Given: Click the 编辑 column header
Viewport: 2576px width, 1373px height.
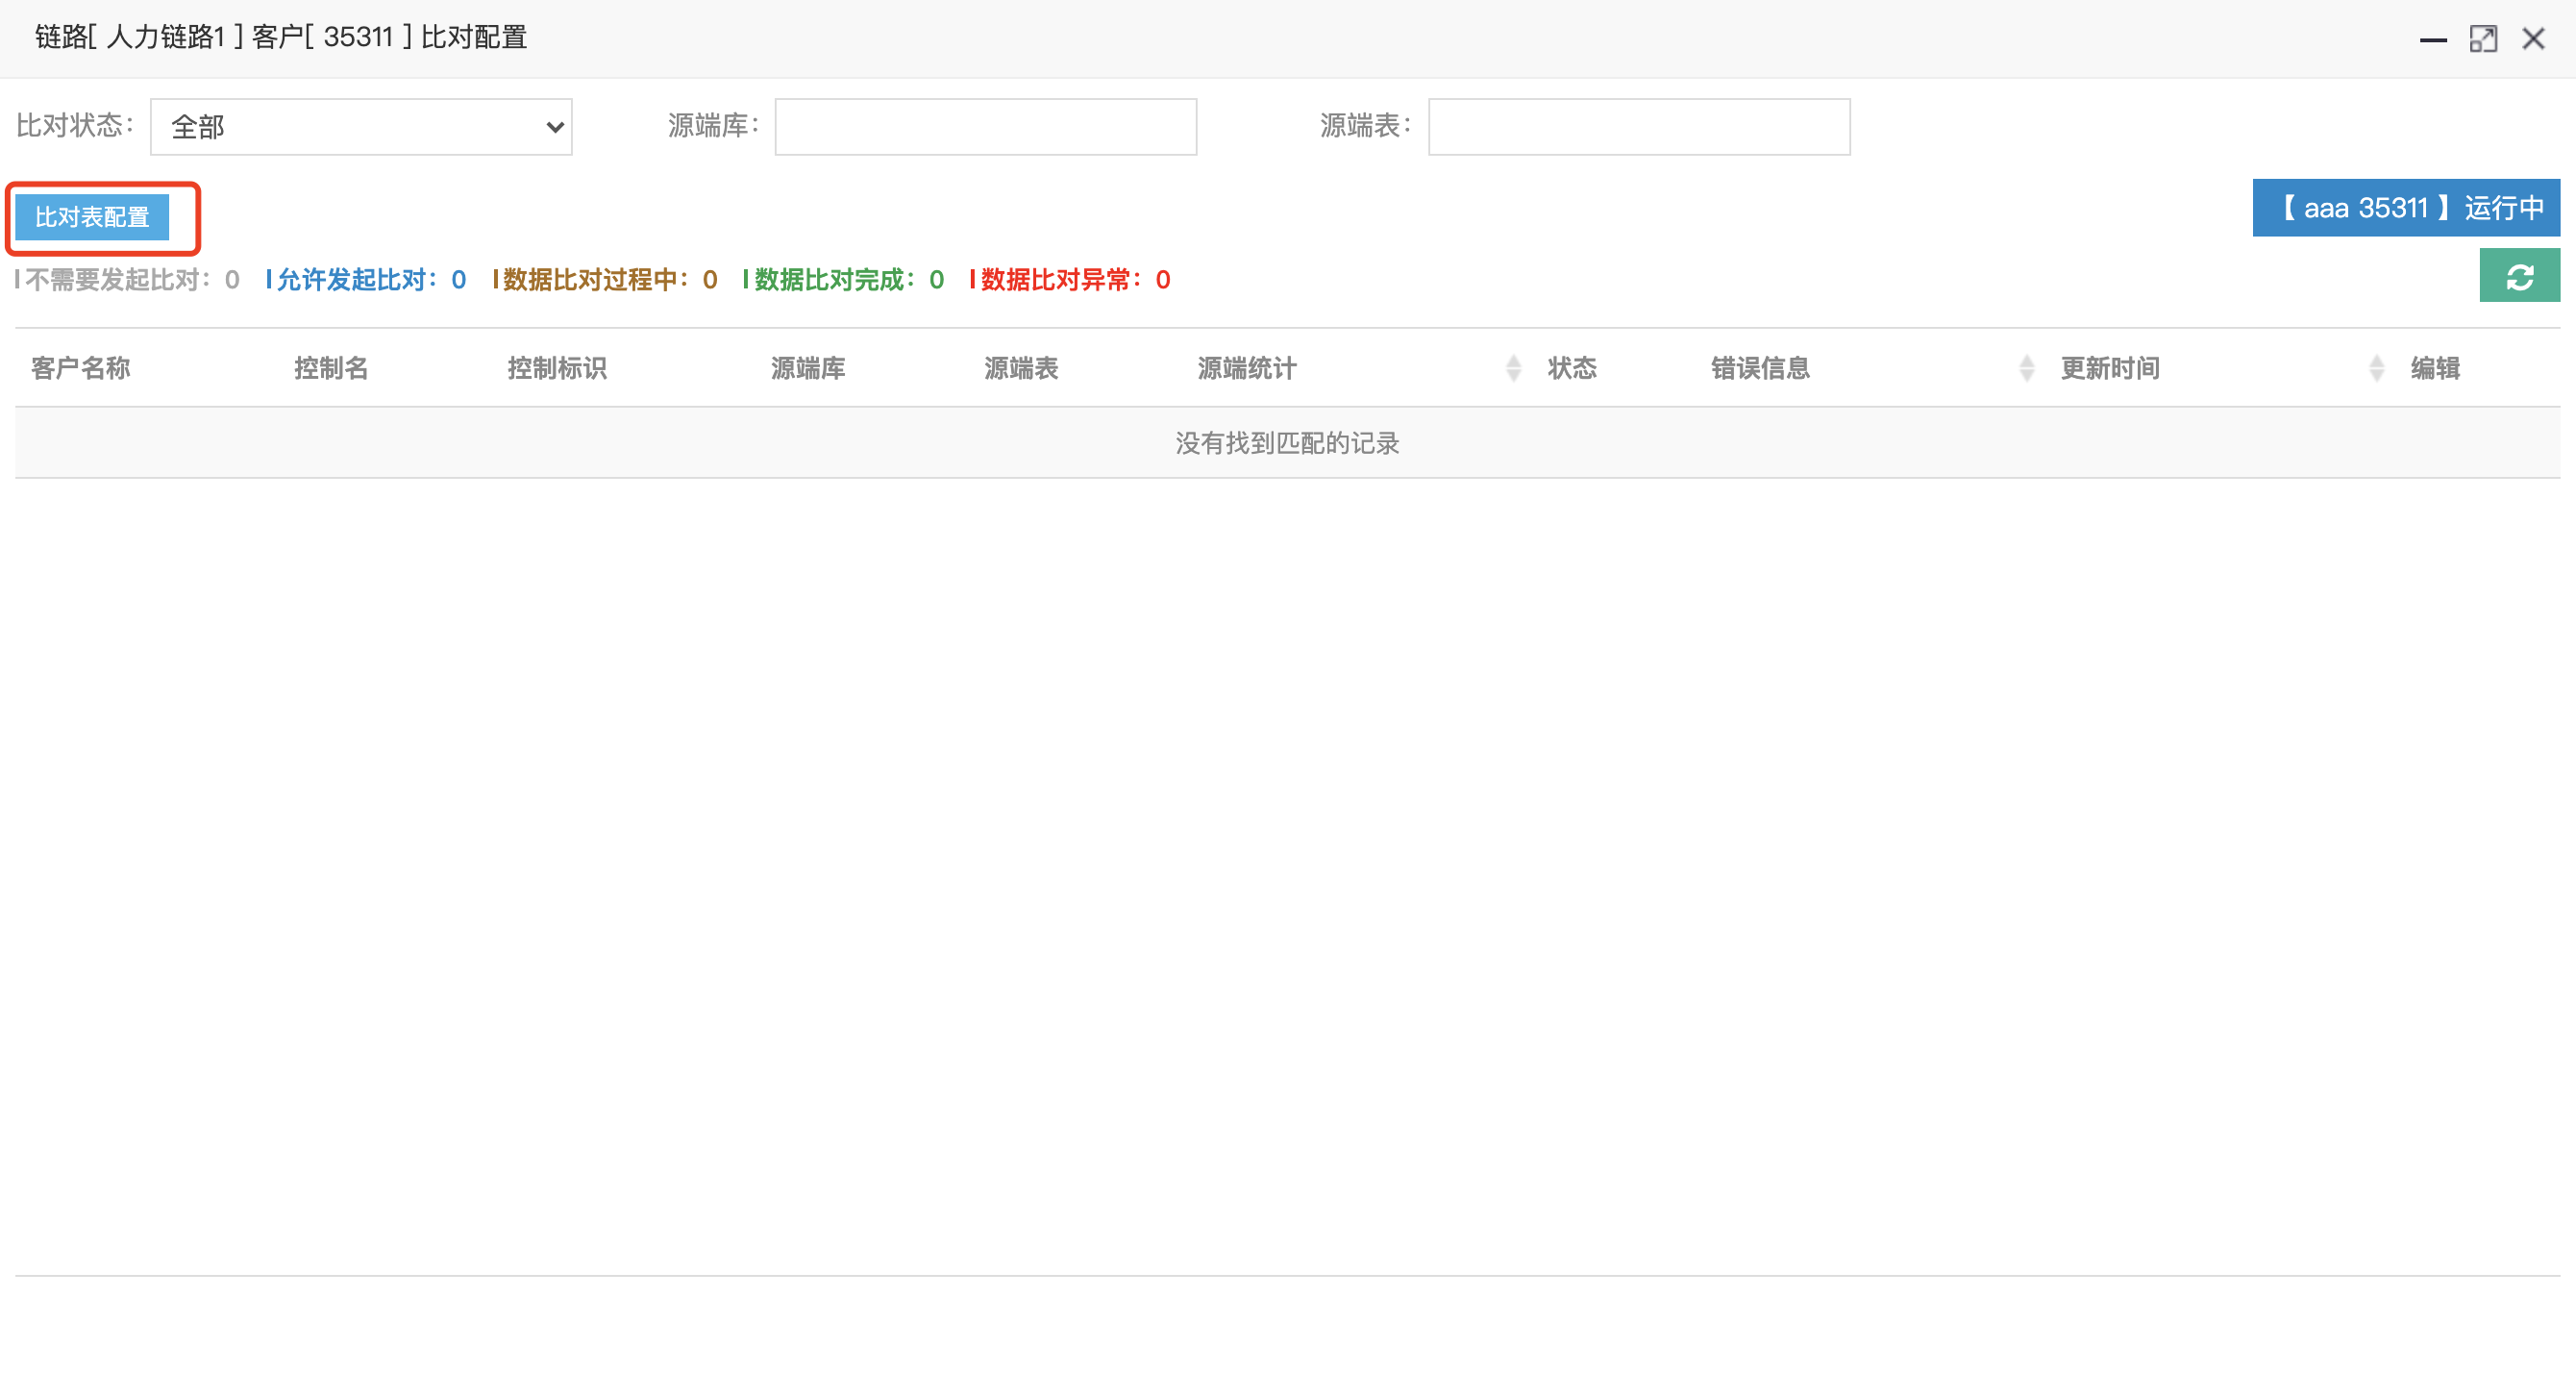Looking at the screenshot, I should coord(2434,368).
